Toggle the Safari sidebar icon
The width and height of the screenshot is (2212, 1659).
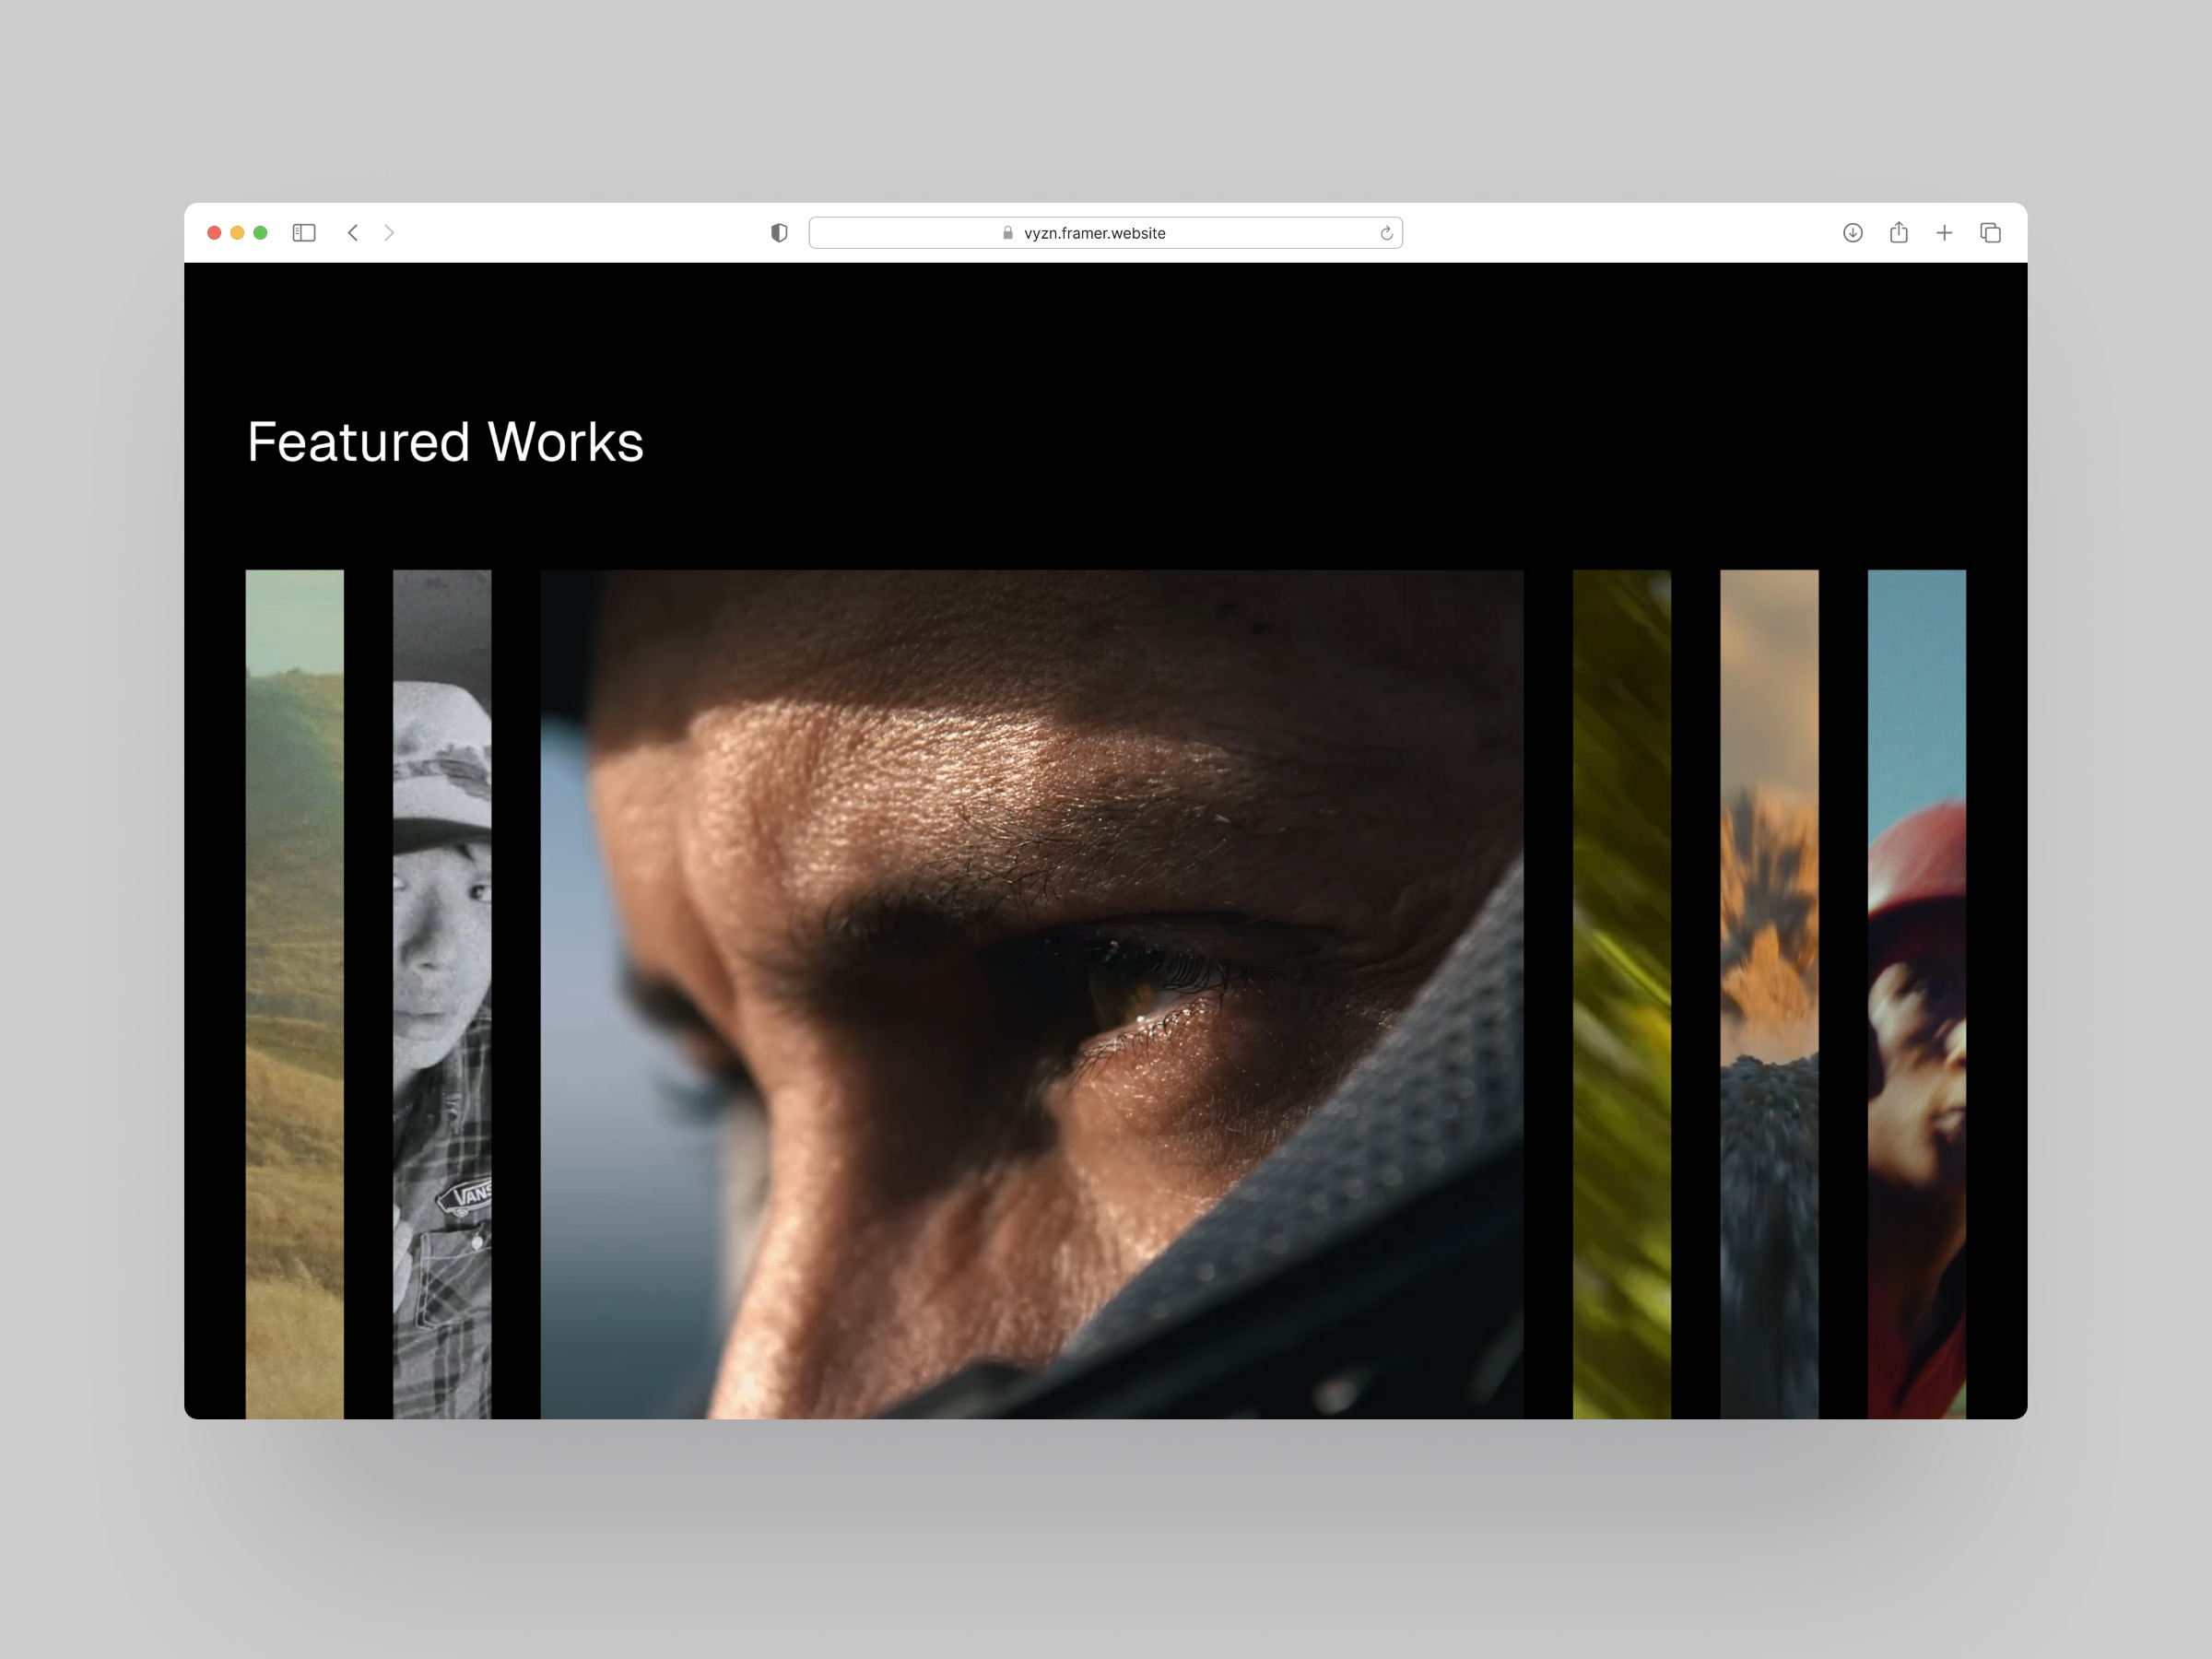point(304,233)
